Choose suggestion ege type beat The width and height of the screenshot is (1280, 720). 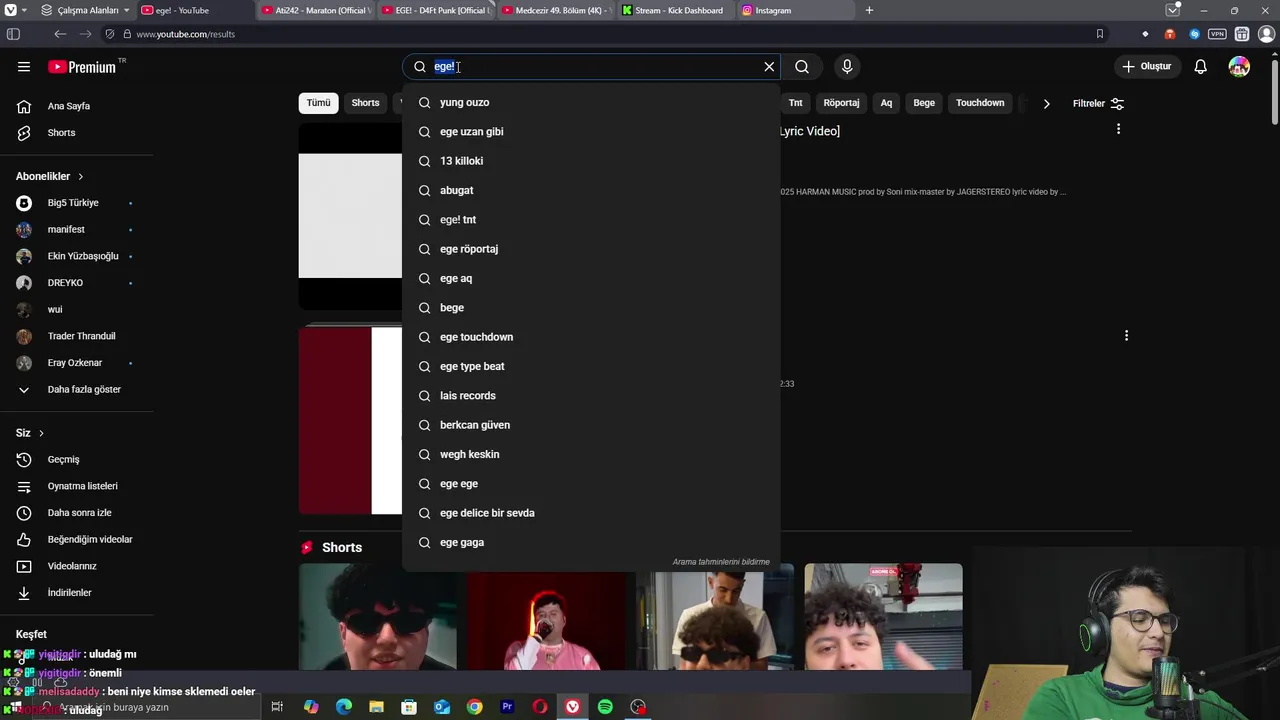point(591,366)
